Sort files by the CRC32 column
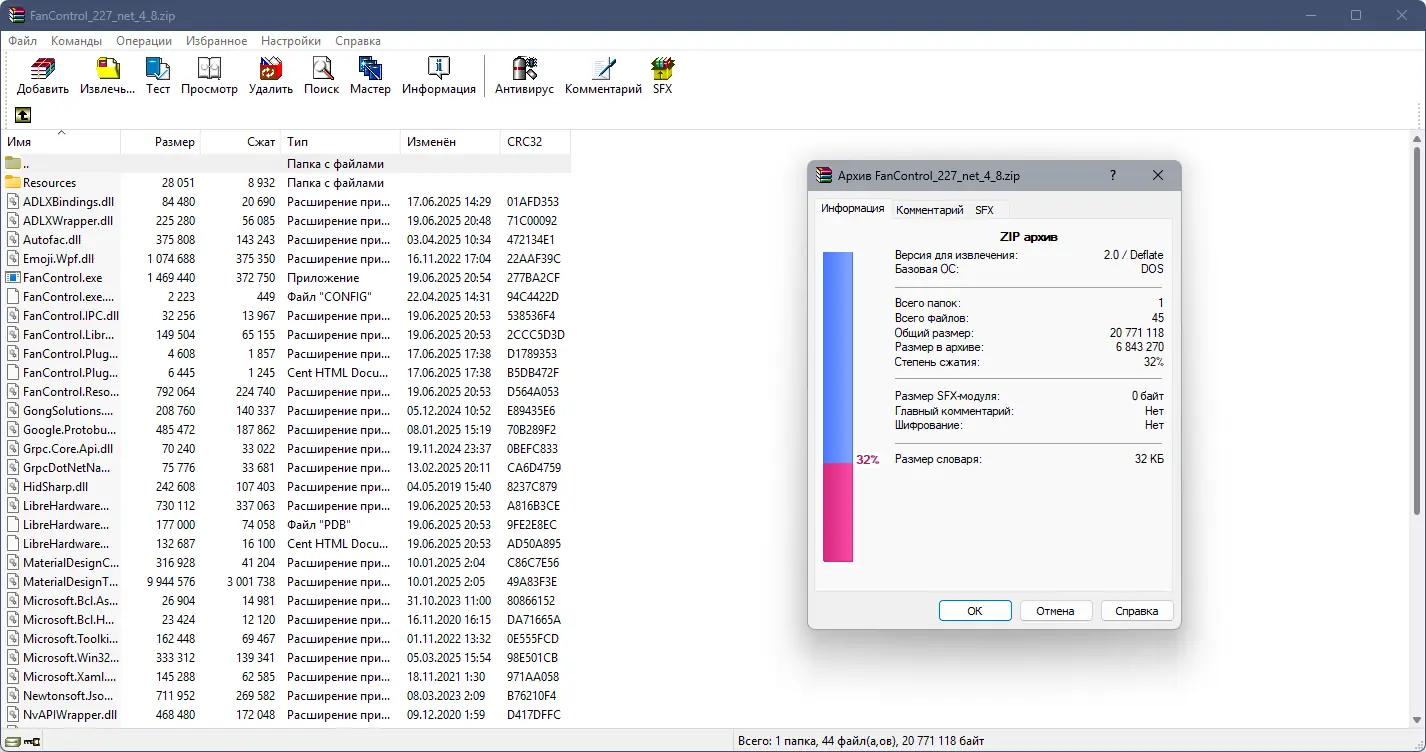 [535, 142]
